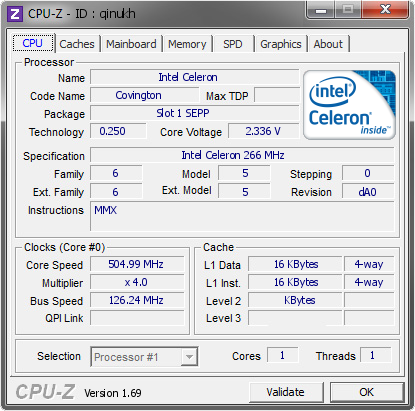
Task: Click the disabled maximize button
Action: click(x=348, y=10)
